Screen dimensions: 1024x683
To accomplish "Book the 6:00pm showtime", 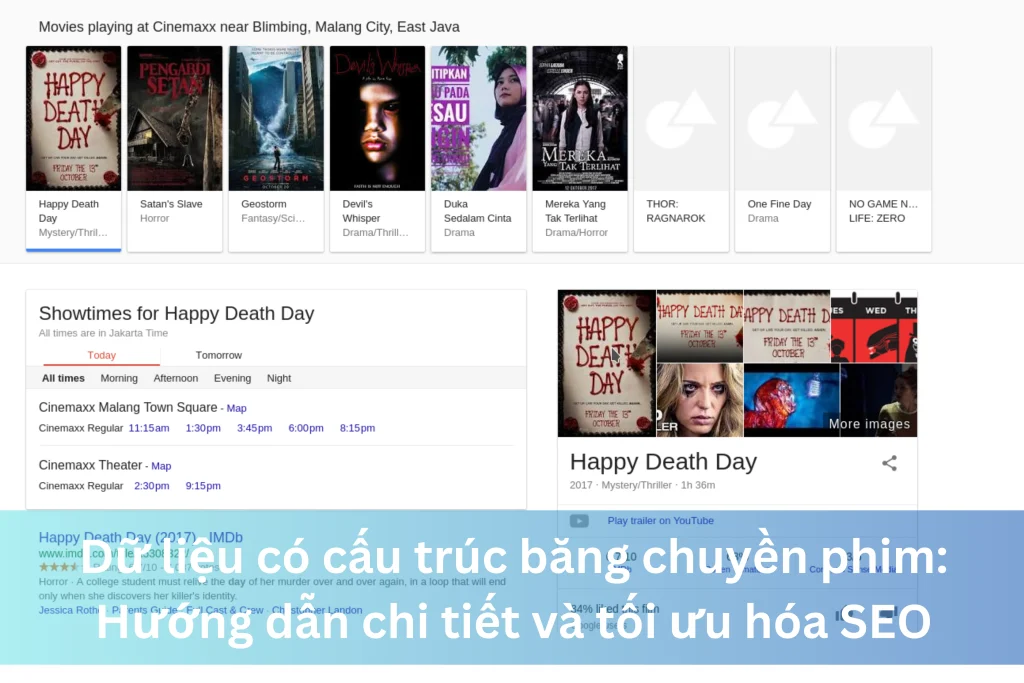I will (306, 428).
